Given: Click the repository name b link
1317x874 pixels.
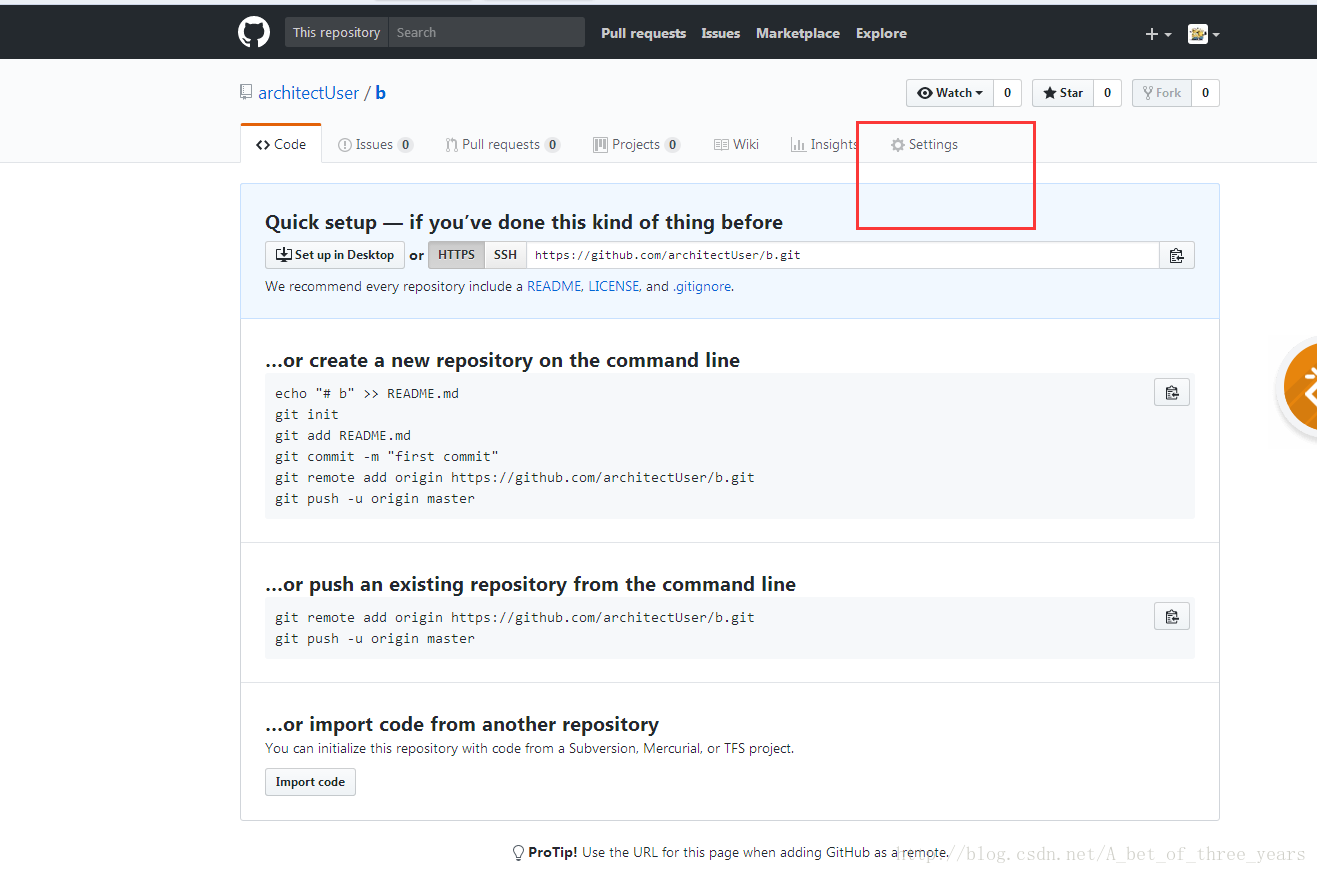Looking at the screenshot, I should coord(381,93).
